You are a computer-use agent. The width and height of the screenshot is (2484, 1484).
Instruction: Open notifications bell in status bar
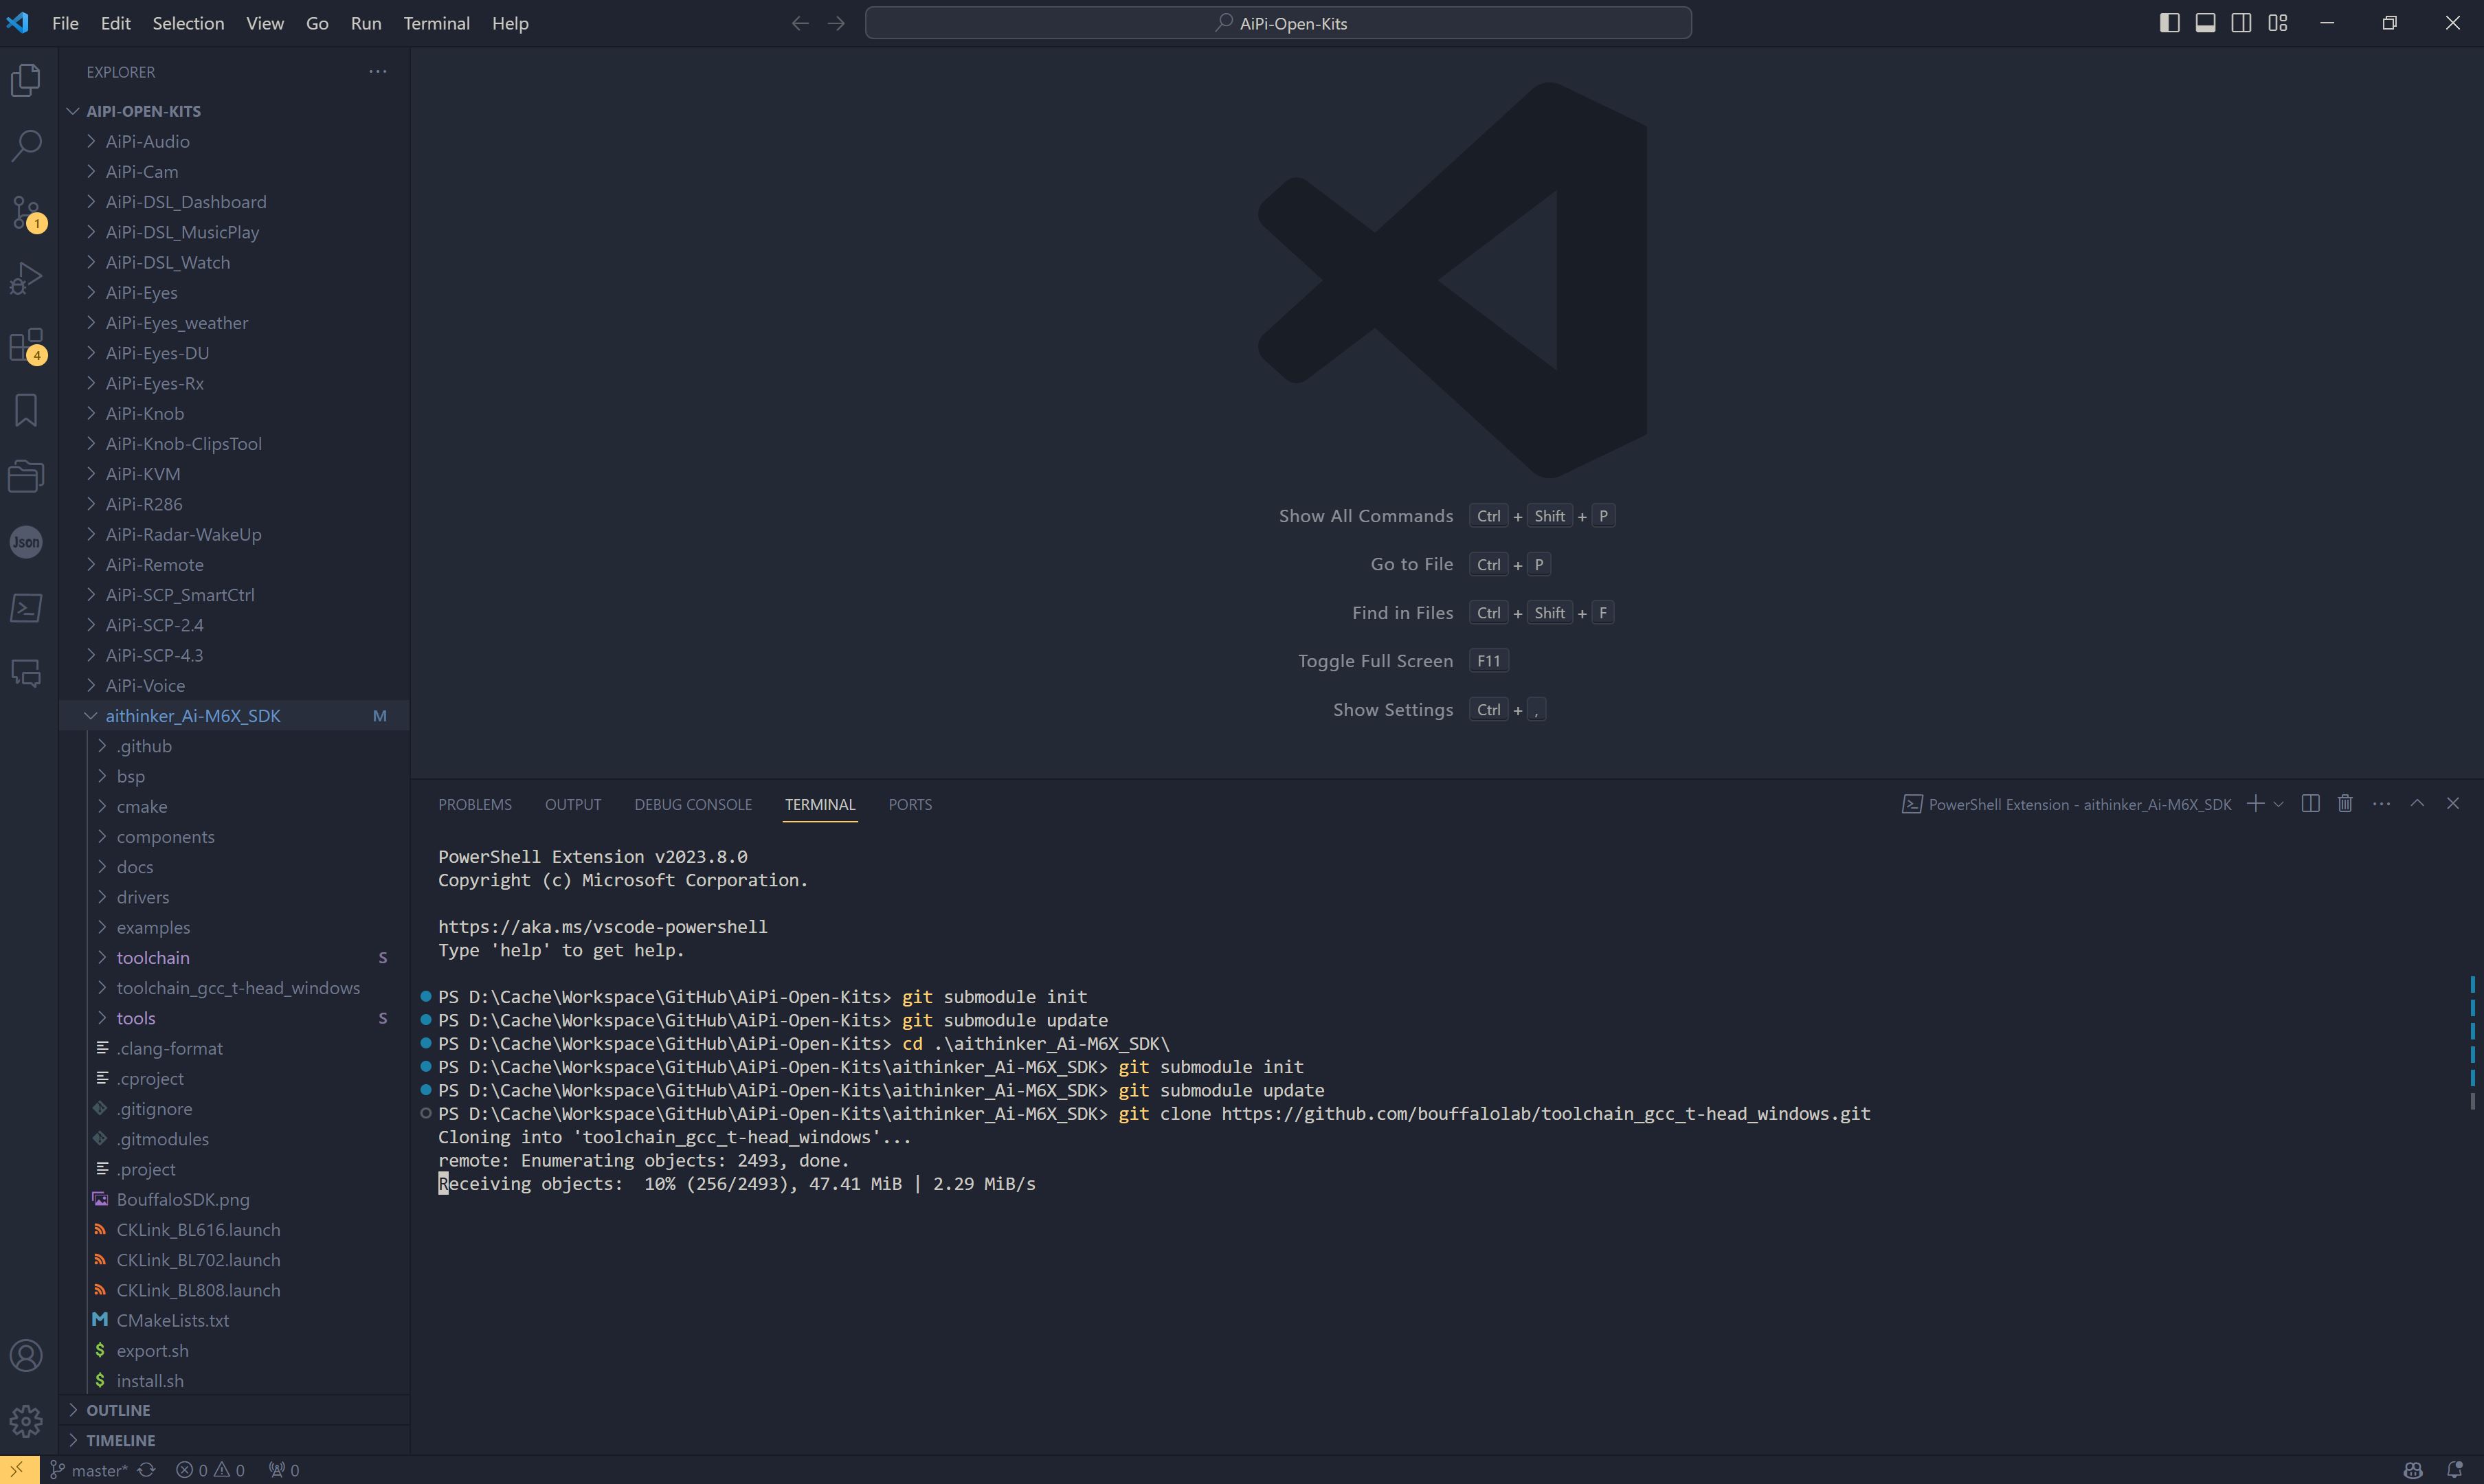[x=2454, y=1469]
